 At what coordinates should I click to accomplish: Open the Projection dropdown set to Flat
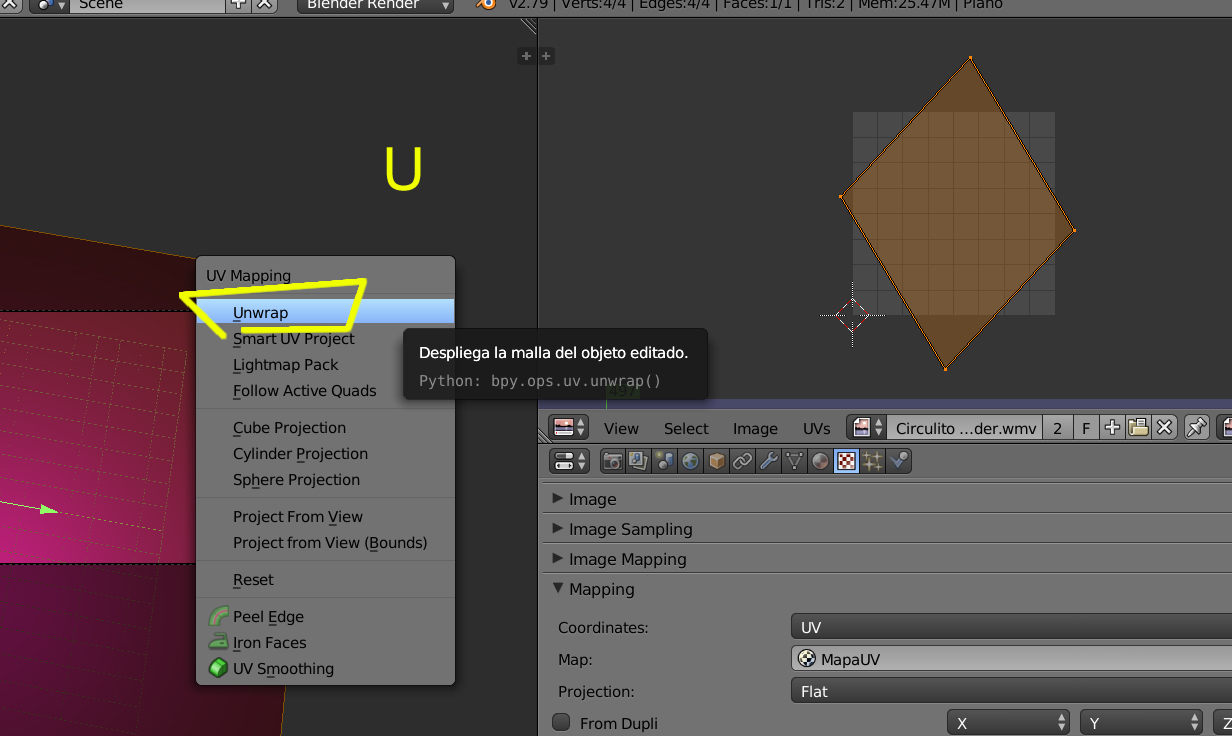(x=1010, y=691)
